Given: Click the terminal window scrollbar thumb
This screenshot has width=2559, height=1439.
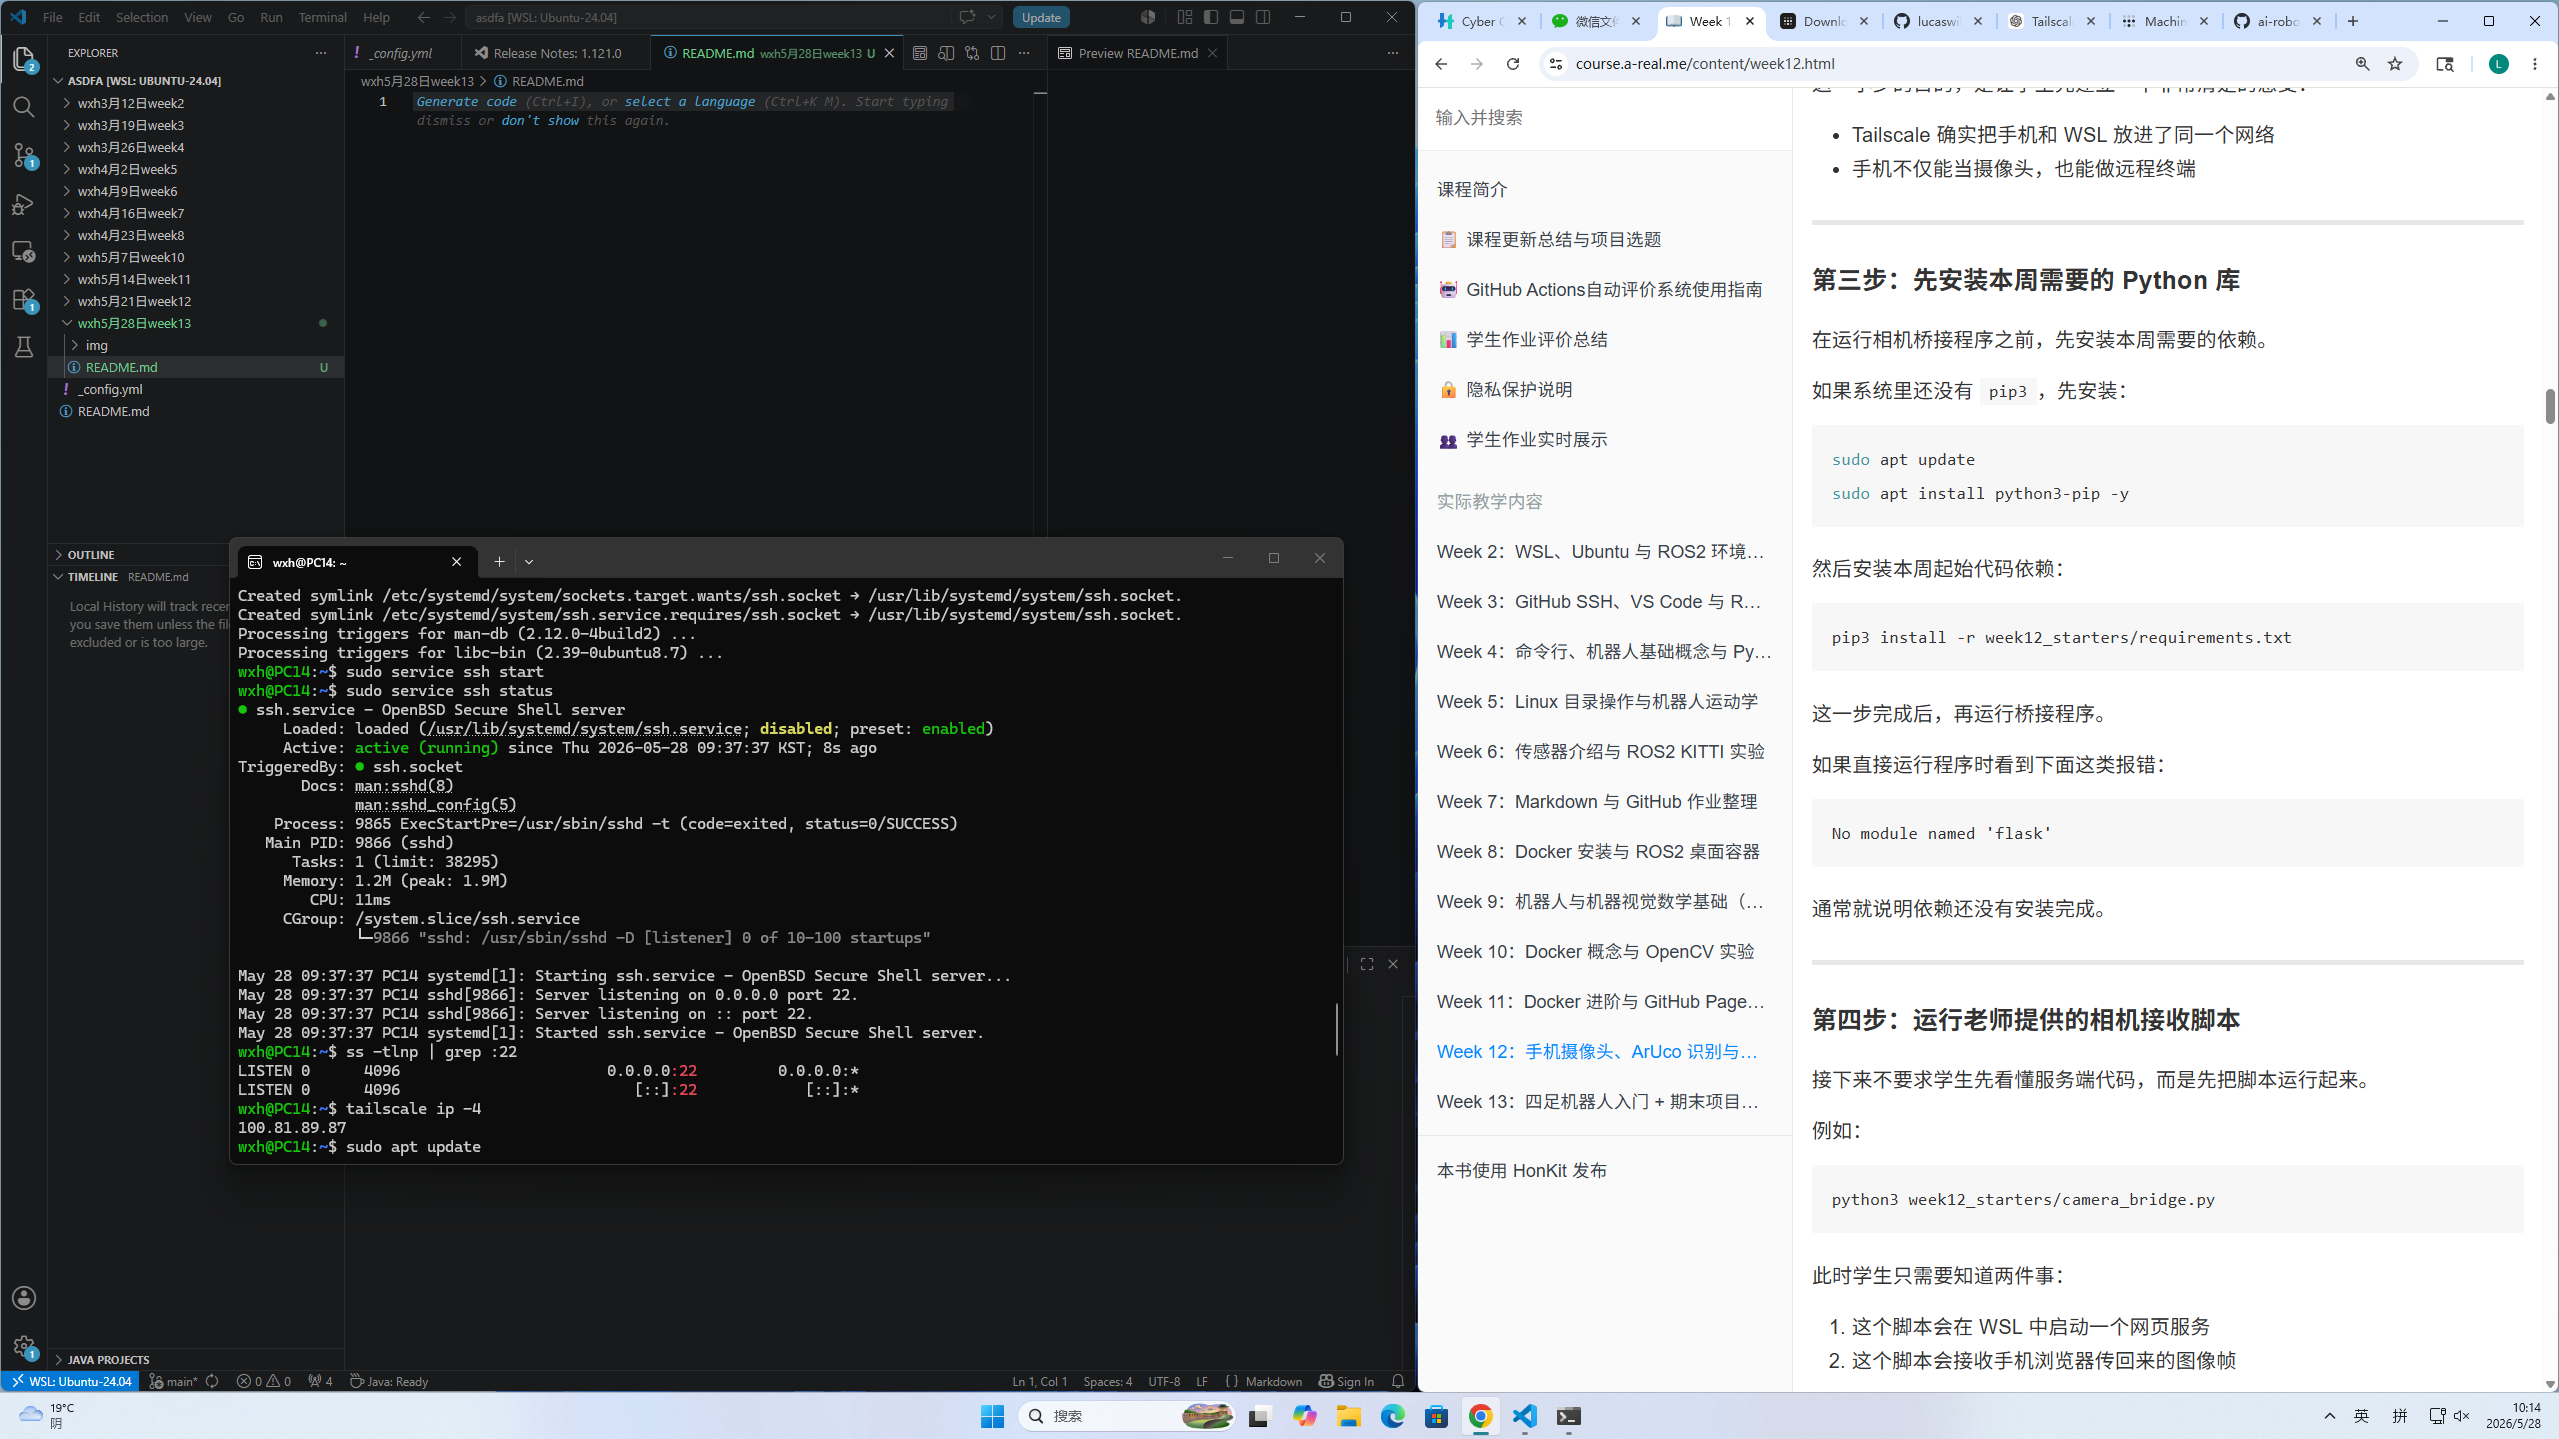Looking at the screenshot, I should [x=1336, y=1028].
